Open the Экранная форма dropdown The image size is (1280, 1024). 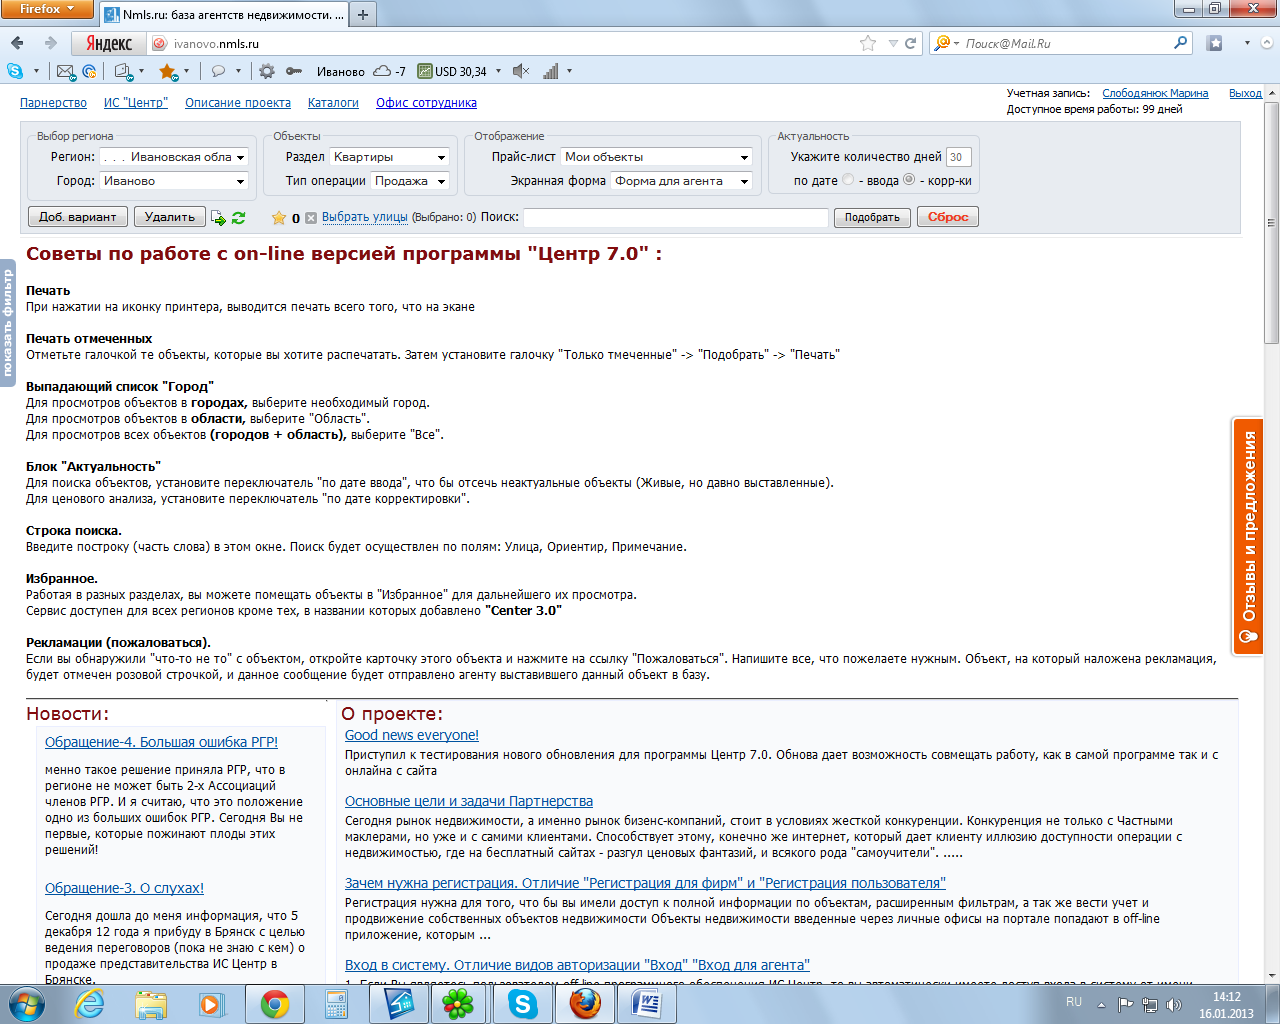681,181
